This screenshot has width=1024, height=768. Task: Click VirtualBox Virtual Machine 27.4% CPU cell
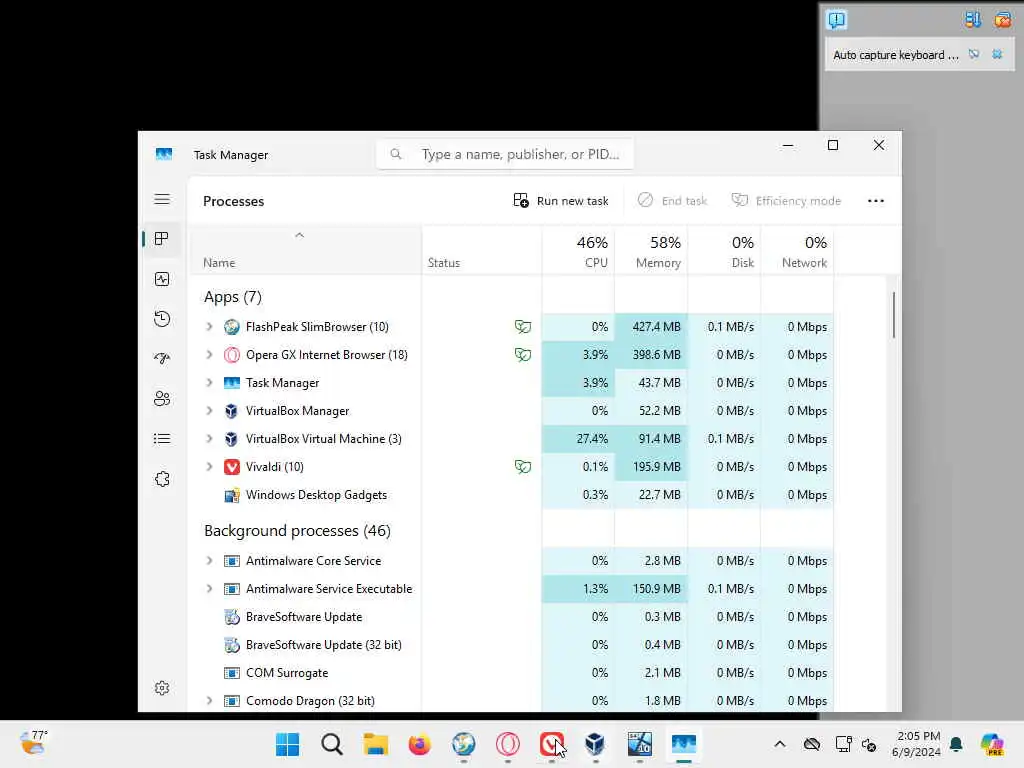point(579,439)
